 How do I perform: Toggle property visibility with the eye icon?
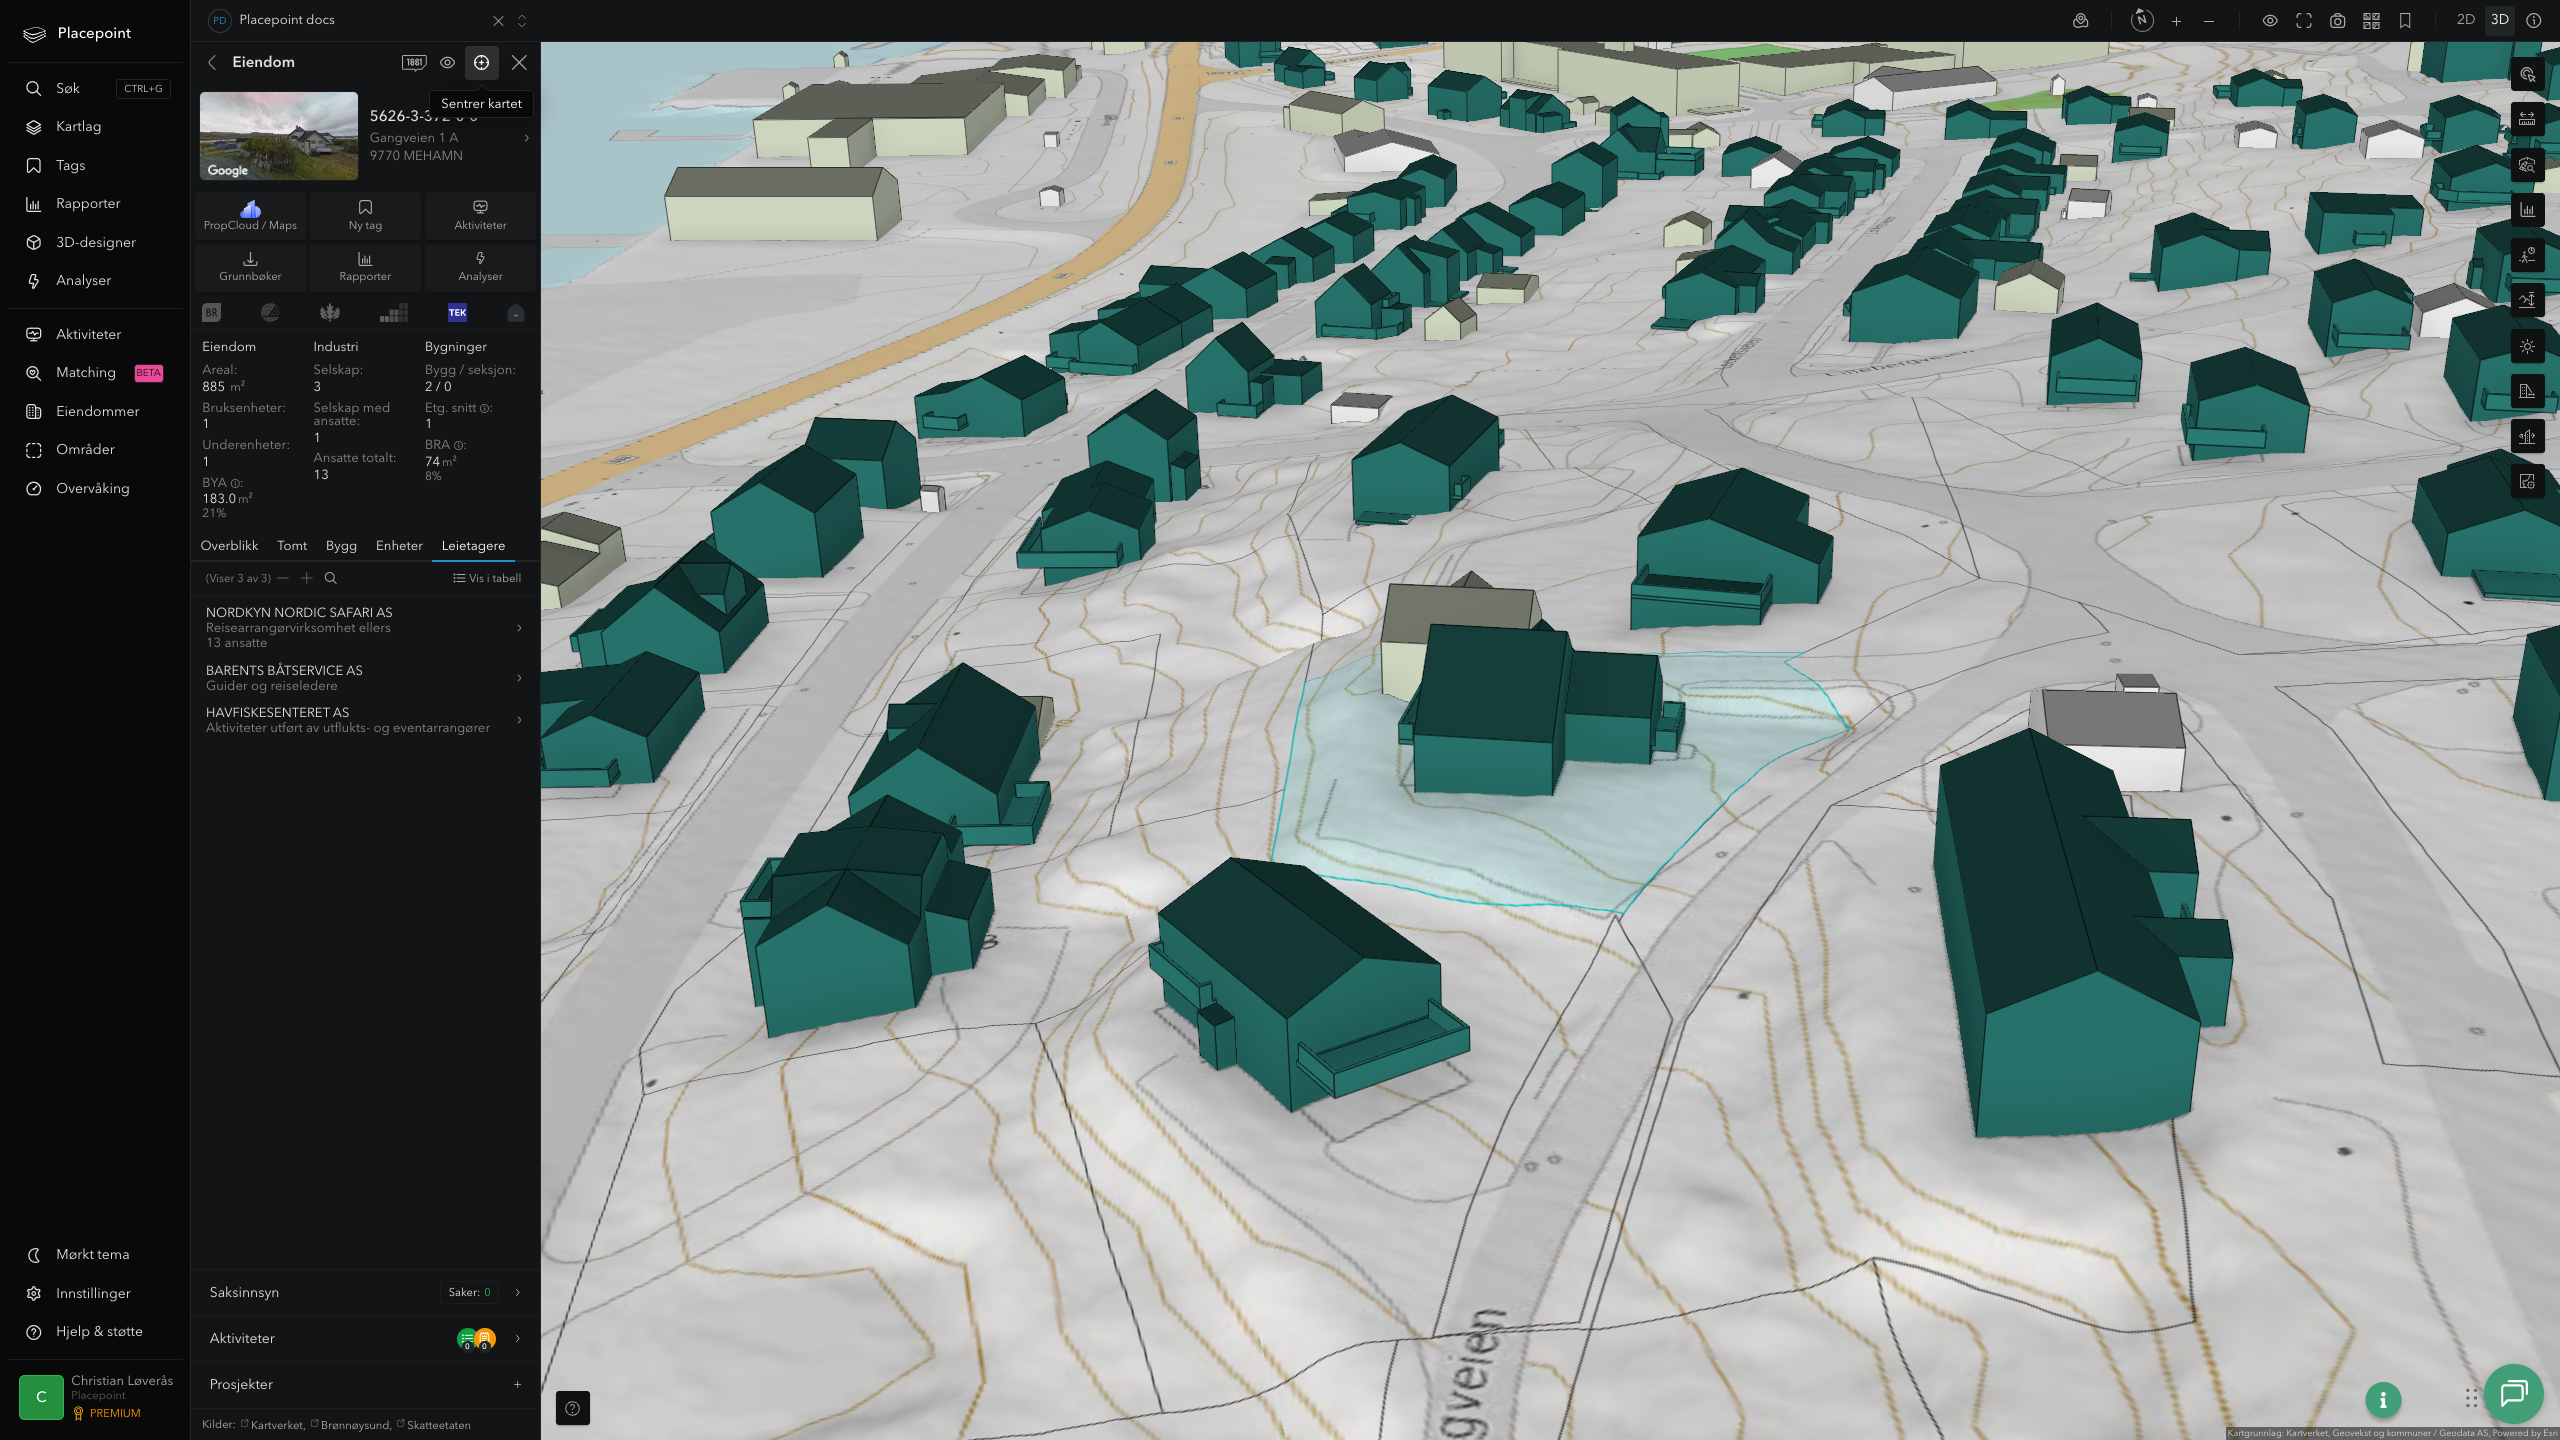(447, 62)
